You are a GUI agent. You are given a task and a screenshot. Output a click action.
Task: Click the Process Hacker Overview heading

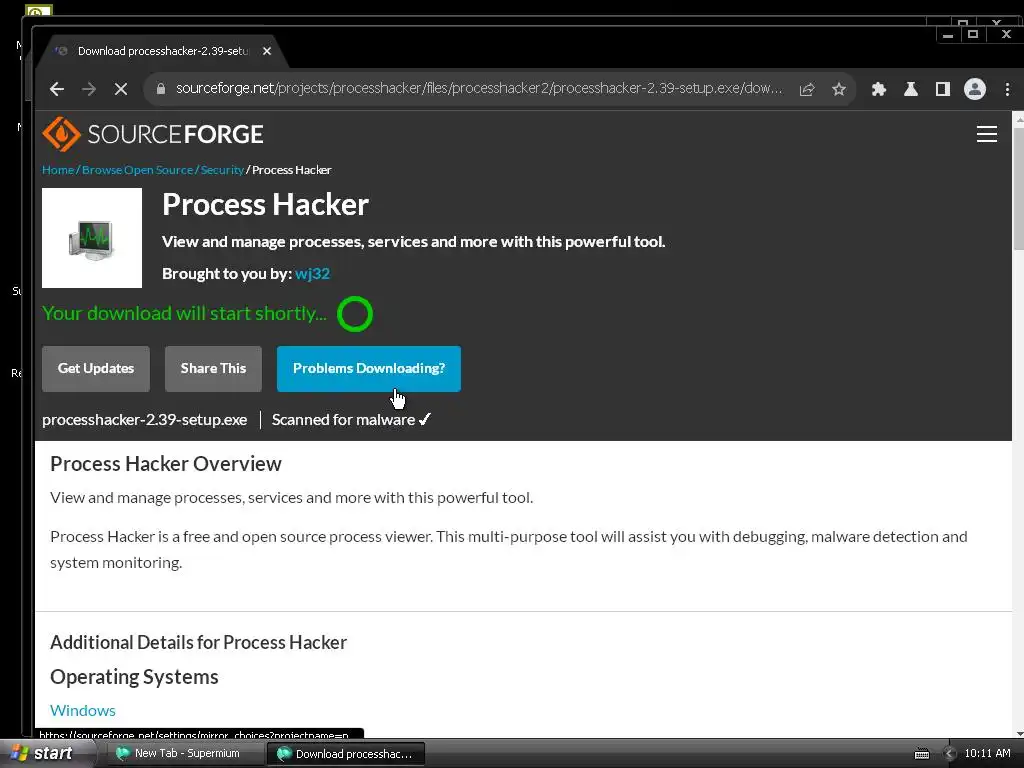166,464
